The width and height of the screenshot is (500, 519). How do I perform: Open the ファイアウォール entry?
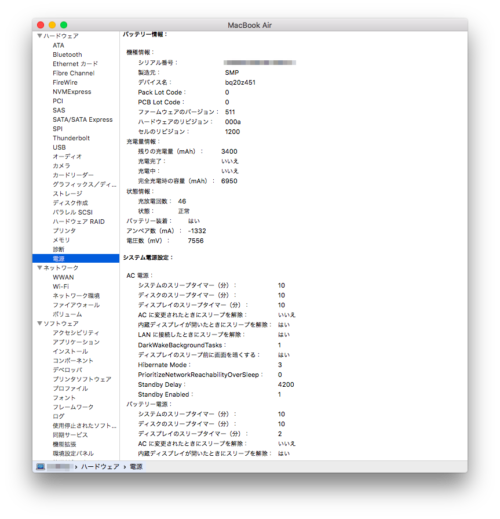click(x=76, y=305)
